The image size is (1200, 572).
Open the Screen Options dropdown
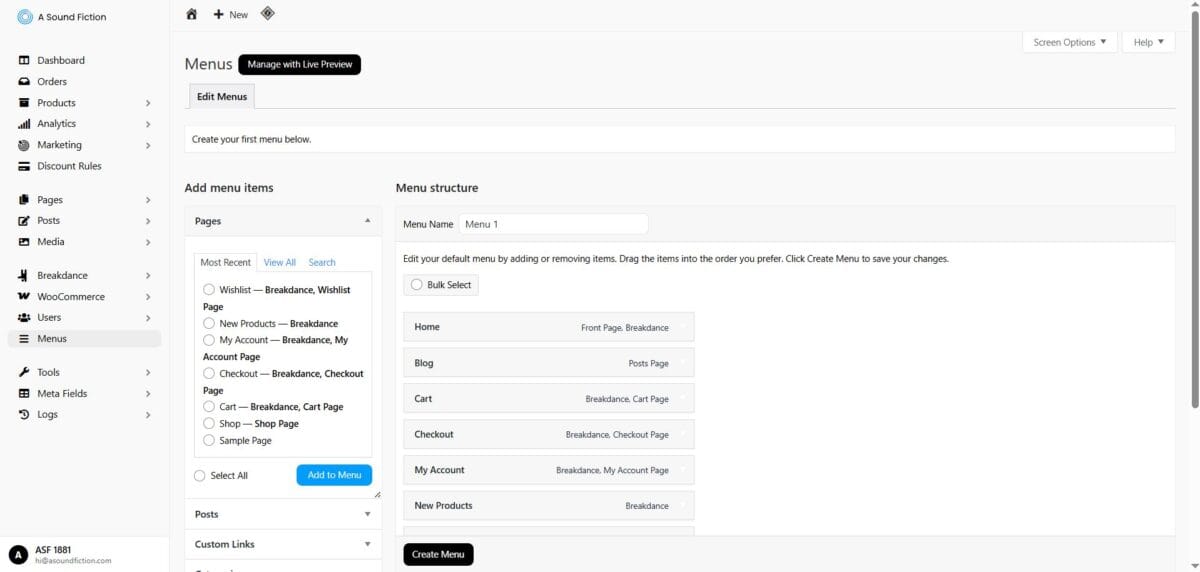[x=1069, y=42]
